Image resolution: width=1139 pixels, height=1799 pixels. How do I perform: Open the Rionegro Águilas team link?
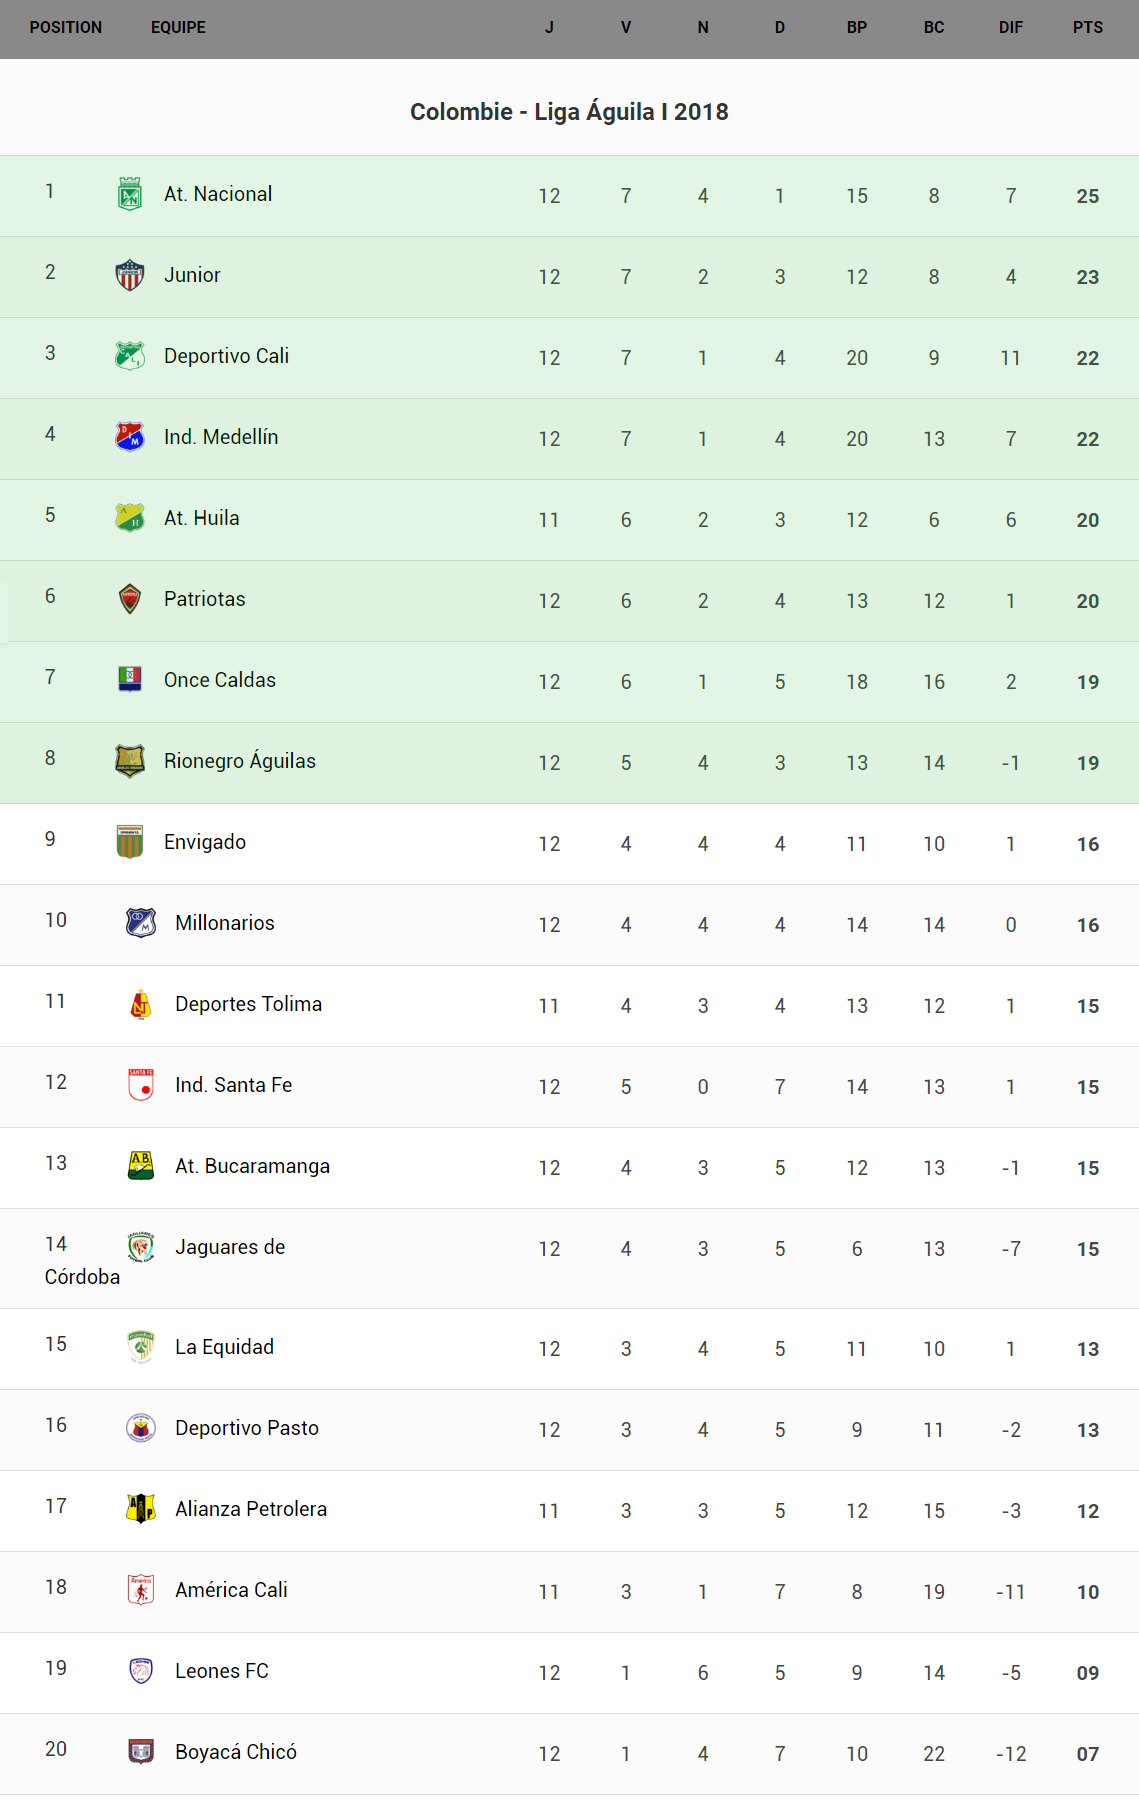click(239, 761)
